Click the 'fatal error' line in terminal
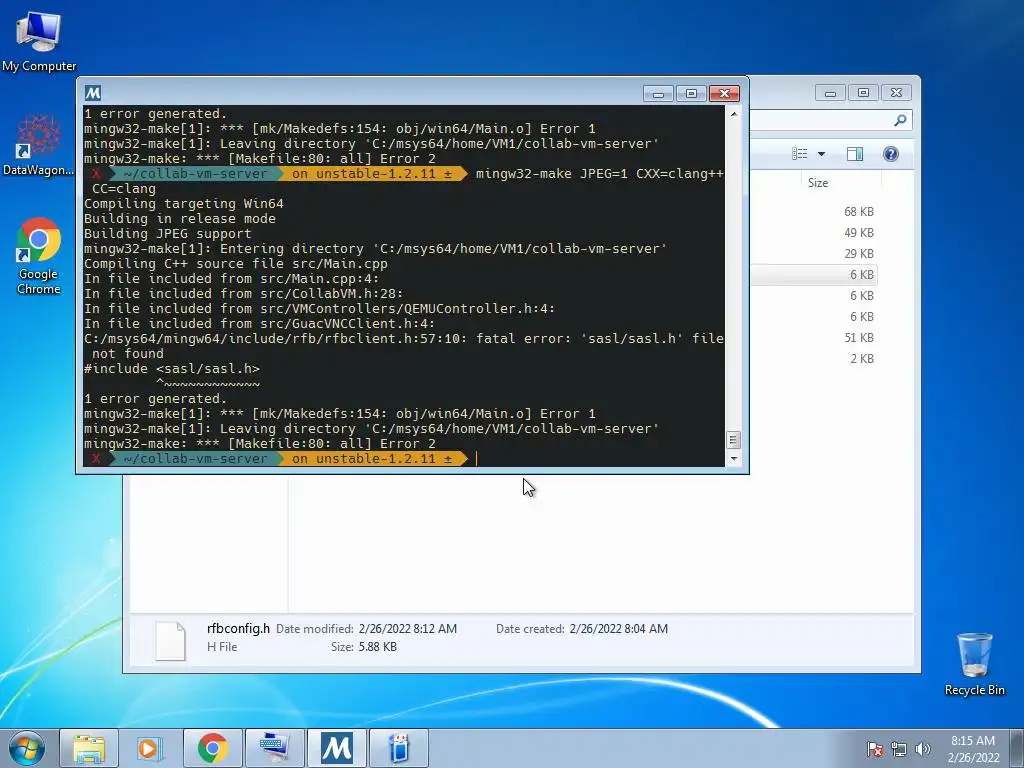1024x768 pixels. pos(404,338)
